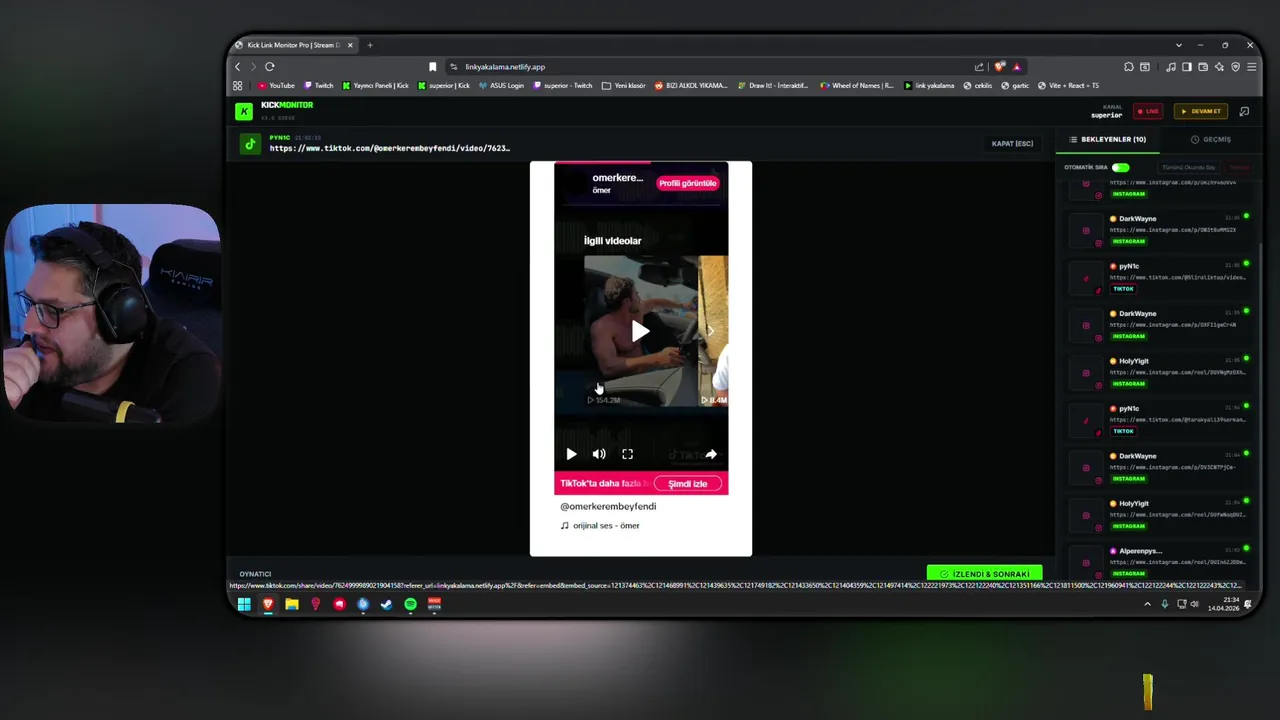Screen dimensions: 1280x720
Task: Open Spotify from the taskbar
Action: [411, 604]
